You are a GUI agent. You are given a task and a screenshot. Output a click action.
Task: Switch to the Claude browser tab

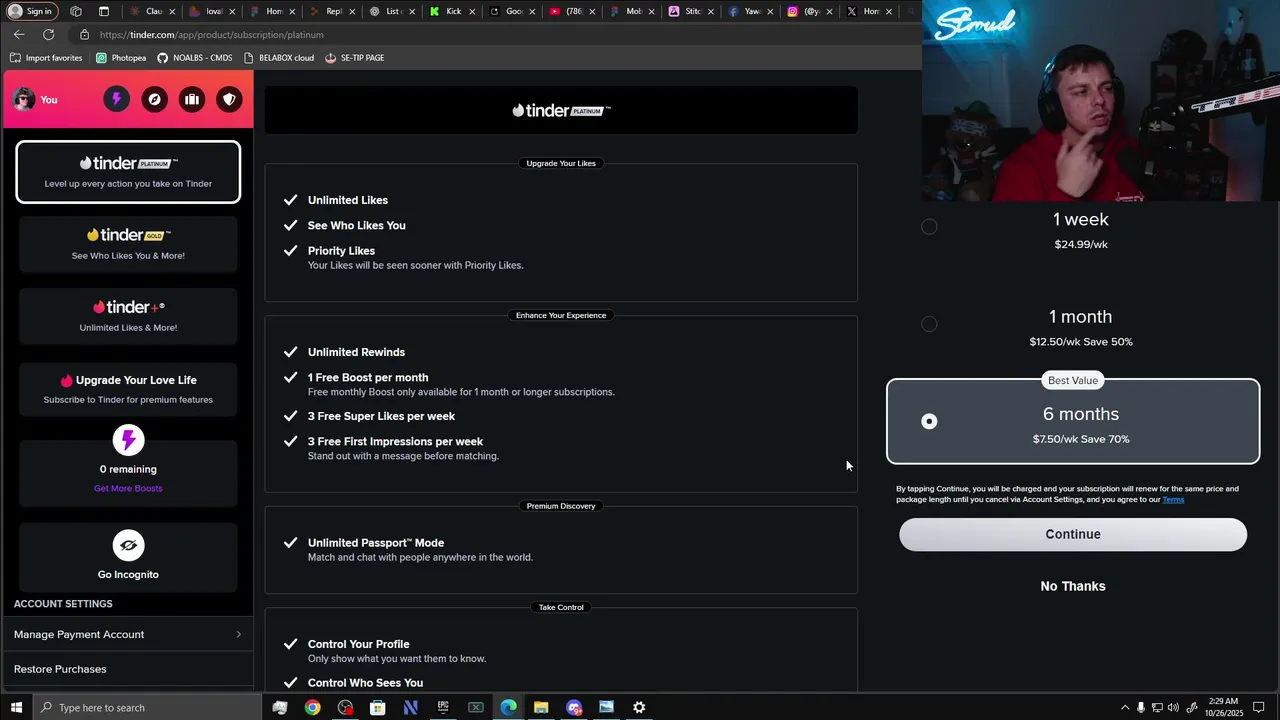pyautogui.click(x=153, y=11)
